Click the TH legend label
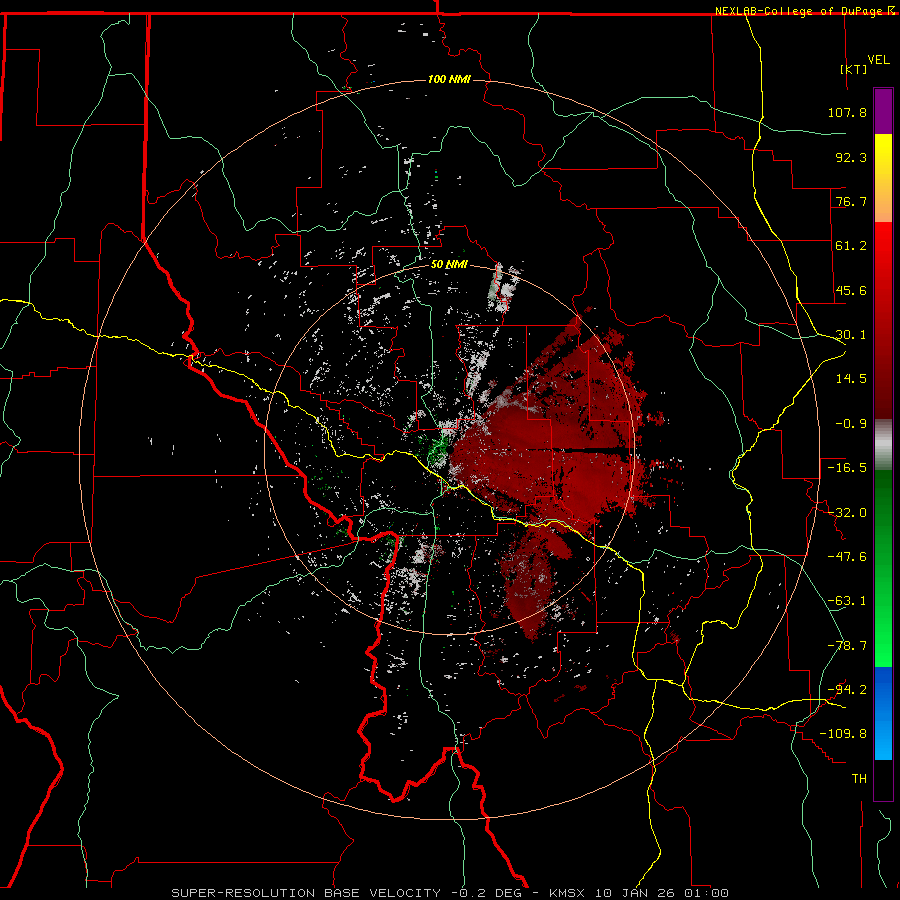900x900 pixels. point(859,778)
